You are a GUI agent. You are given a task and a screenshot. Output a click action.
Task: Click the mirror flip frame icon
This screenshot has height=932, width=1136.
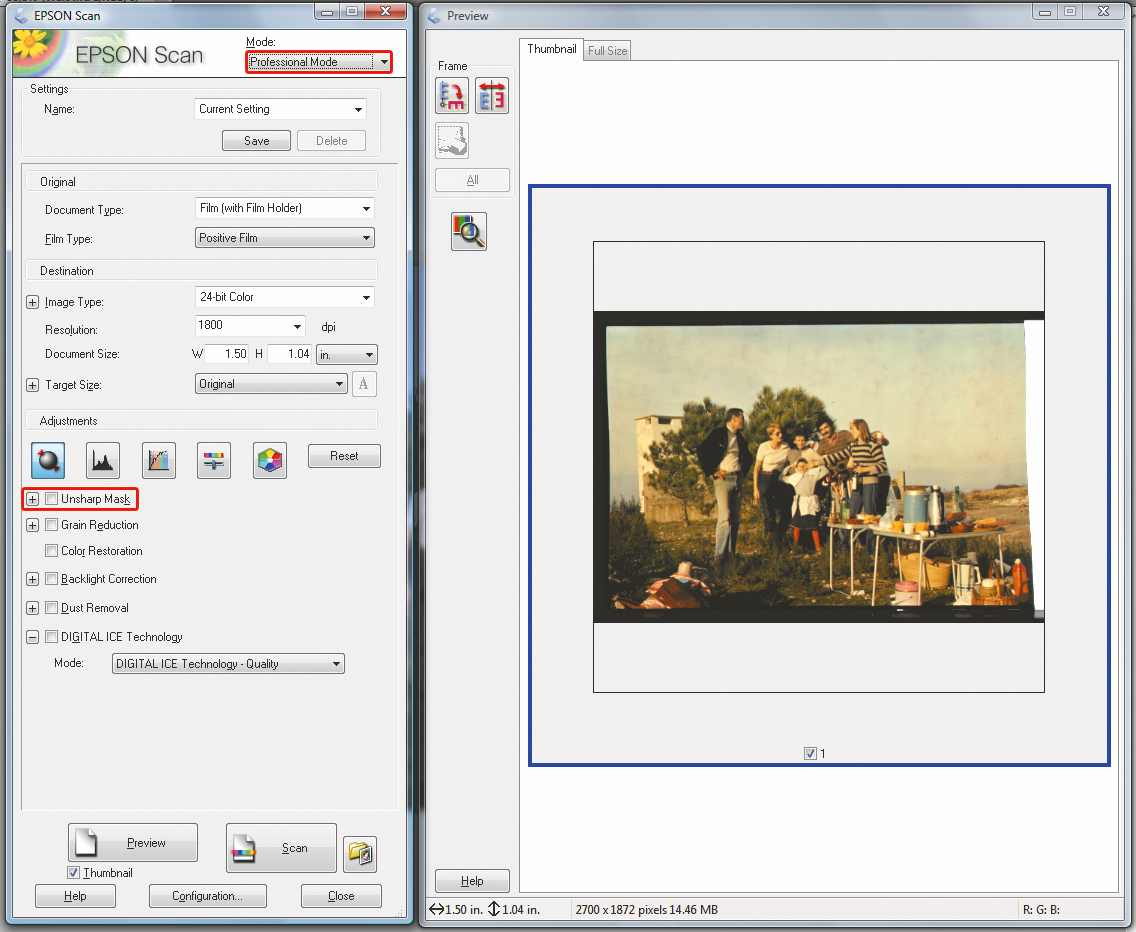coord(492,96)
